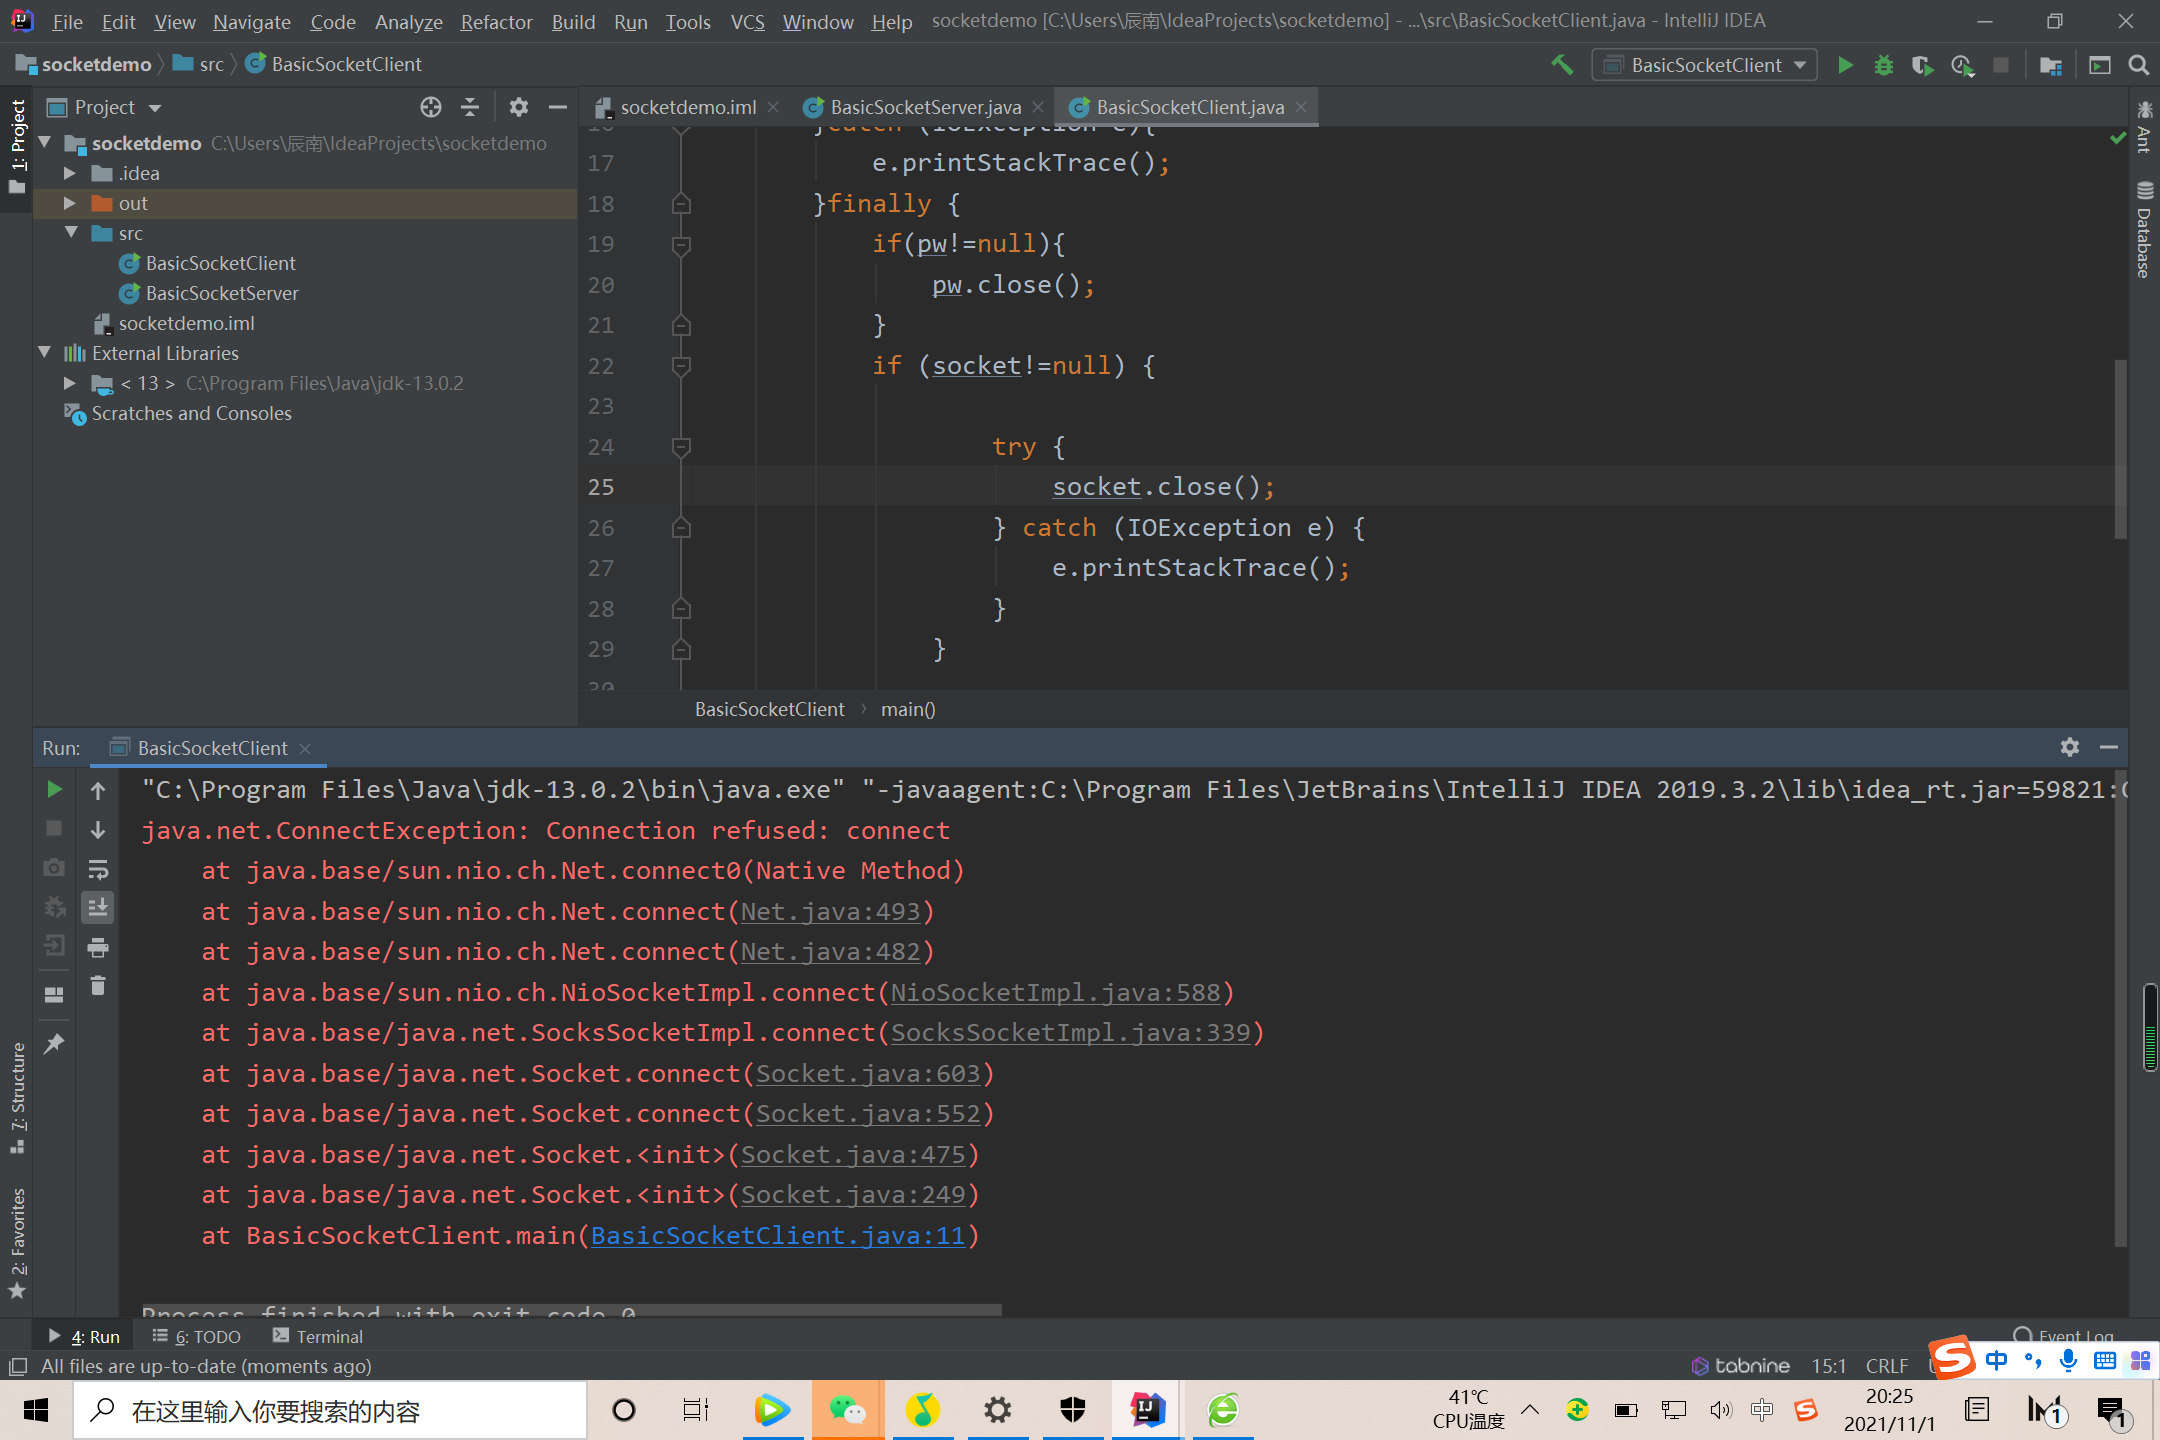Rerun BasicSocketClient in Run panel

54,789
